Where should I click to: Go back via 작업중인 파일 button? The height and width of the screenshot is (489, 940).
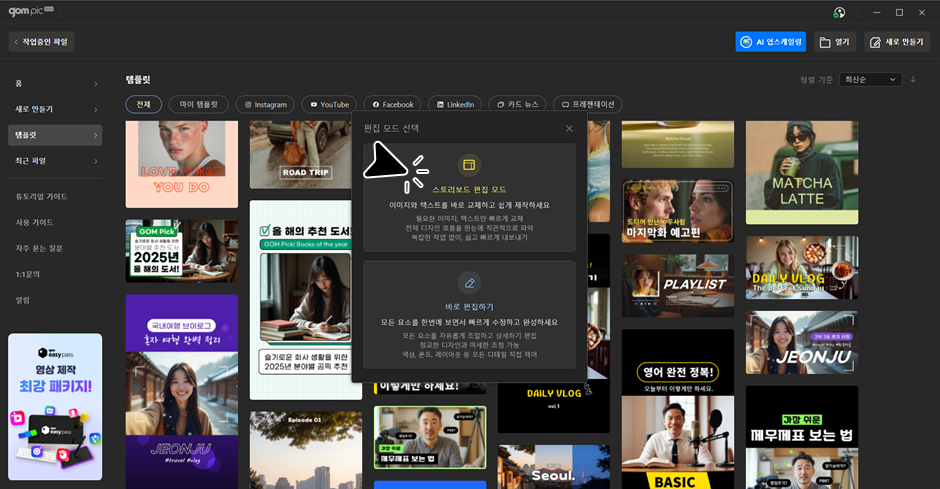point(42,42)
